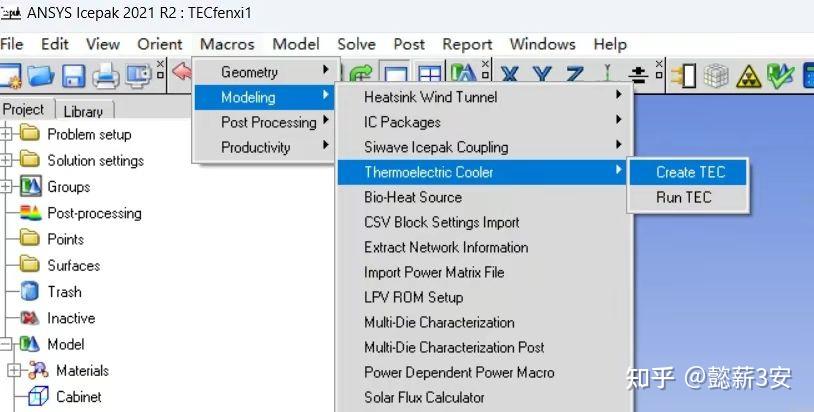Expand the Materials tree node
Viewport: 814px width, 412px height.
(x=14, y=370)
